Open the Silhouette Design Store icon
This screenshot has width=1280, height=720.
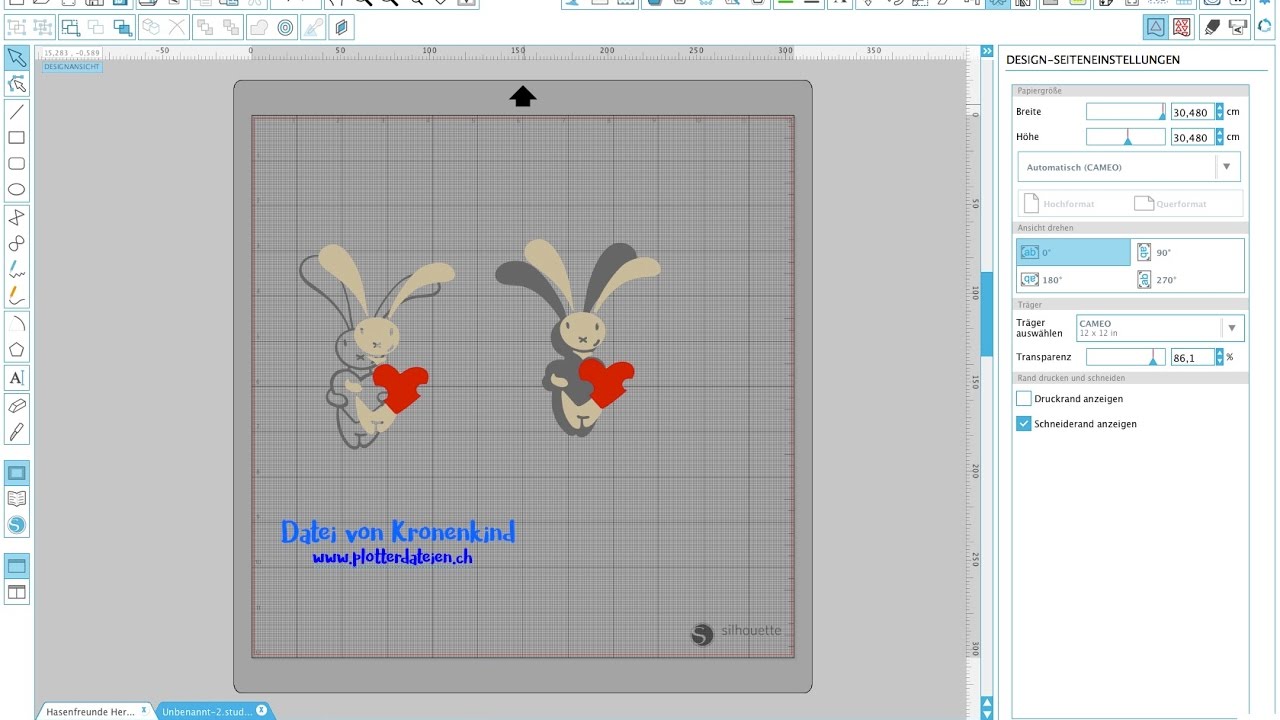[x=17, y=525]
